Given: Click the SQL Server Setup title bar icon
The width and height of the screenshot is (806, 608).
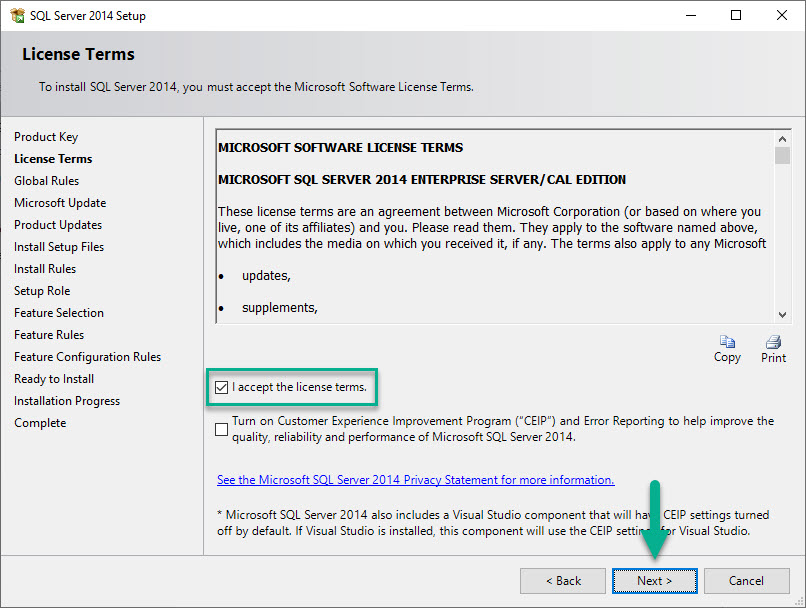Looking at the screenshot, I should (17, 15).
